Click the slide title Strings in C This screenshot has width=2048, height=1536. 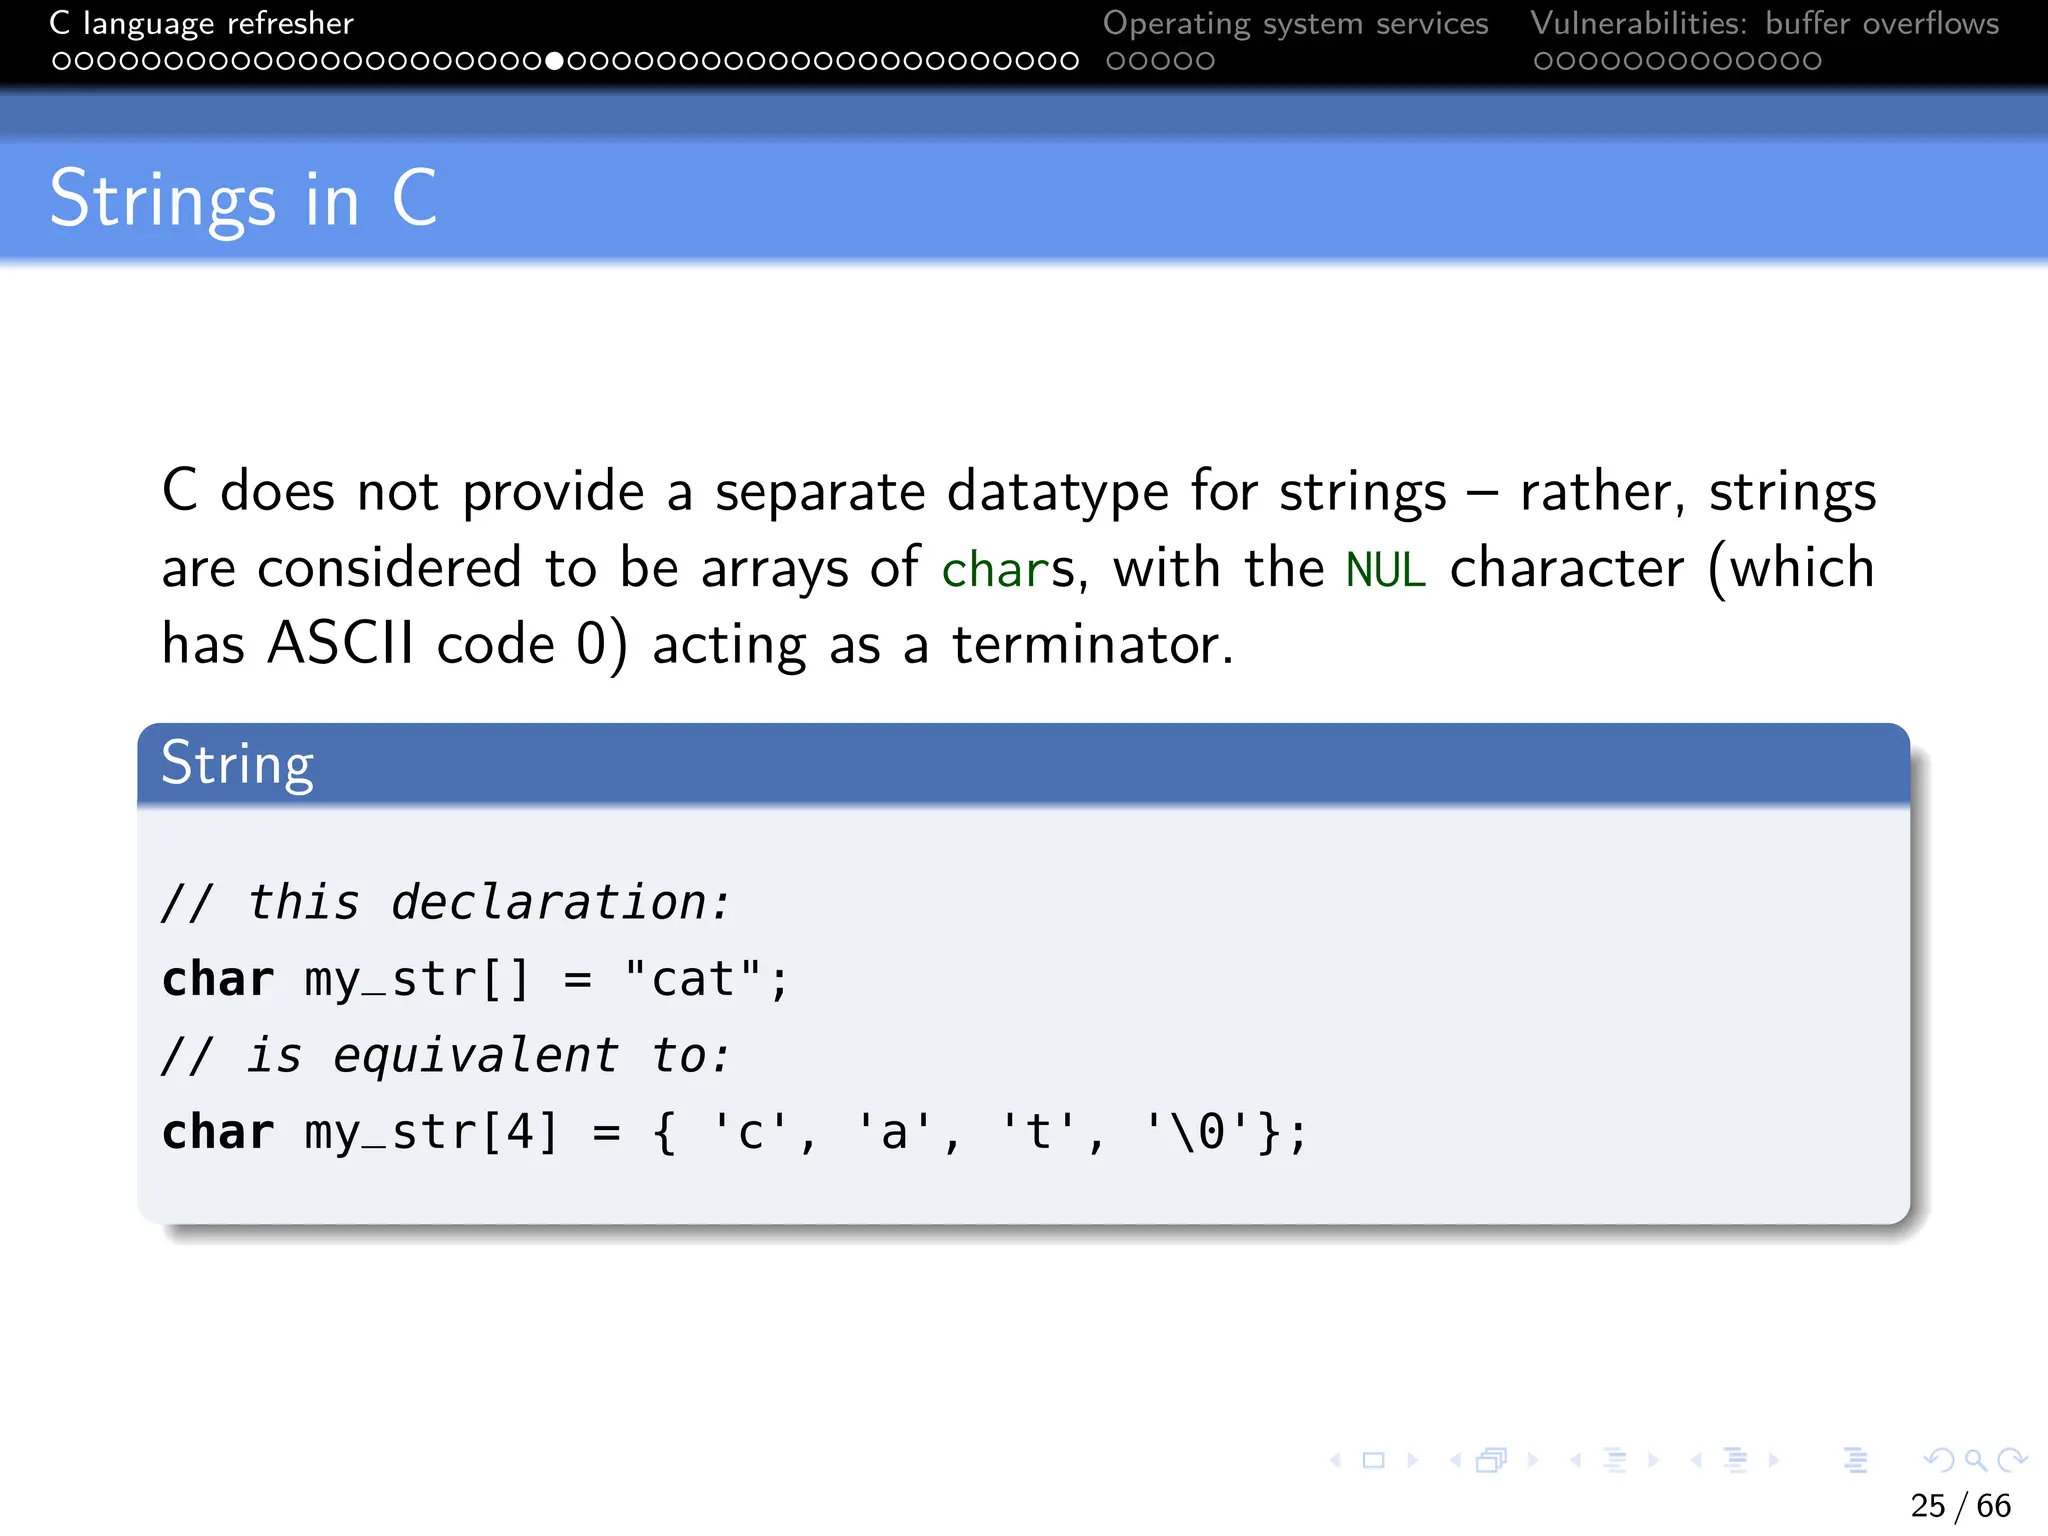click(243, 200)
